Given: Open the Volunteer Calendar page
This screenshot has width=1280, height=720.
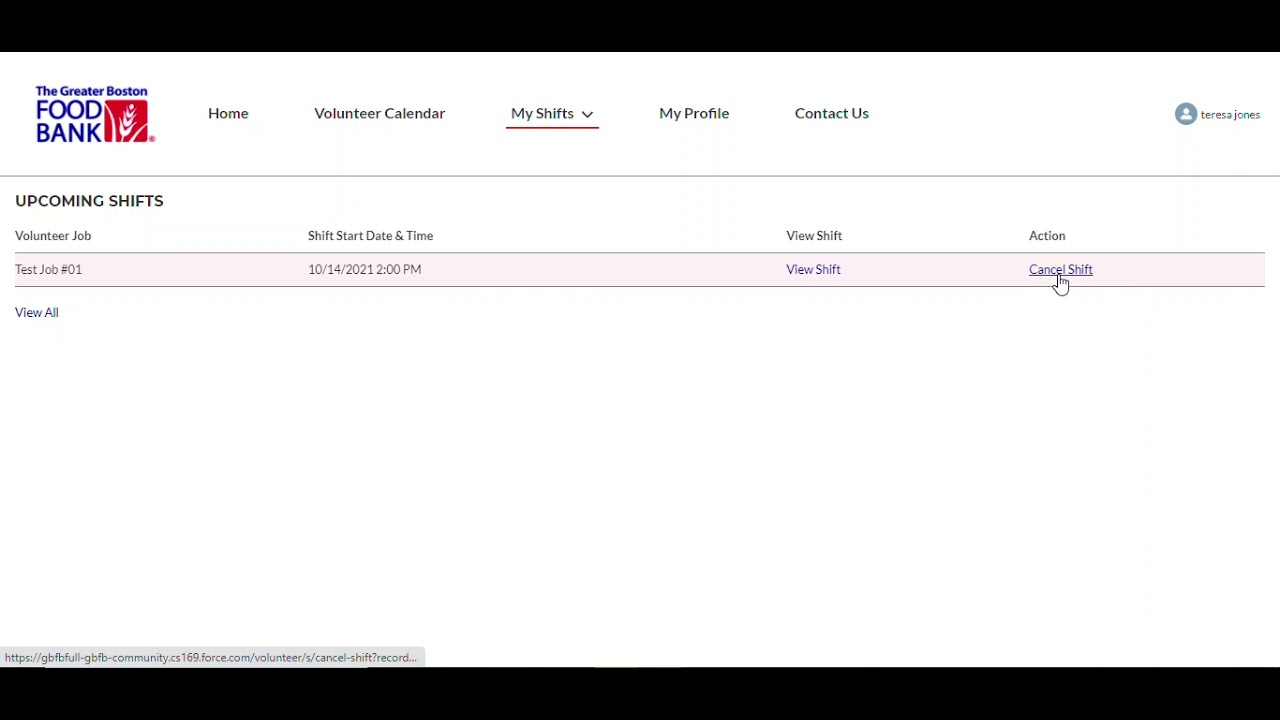Looking at the screenshot, I should click(379, 113).
